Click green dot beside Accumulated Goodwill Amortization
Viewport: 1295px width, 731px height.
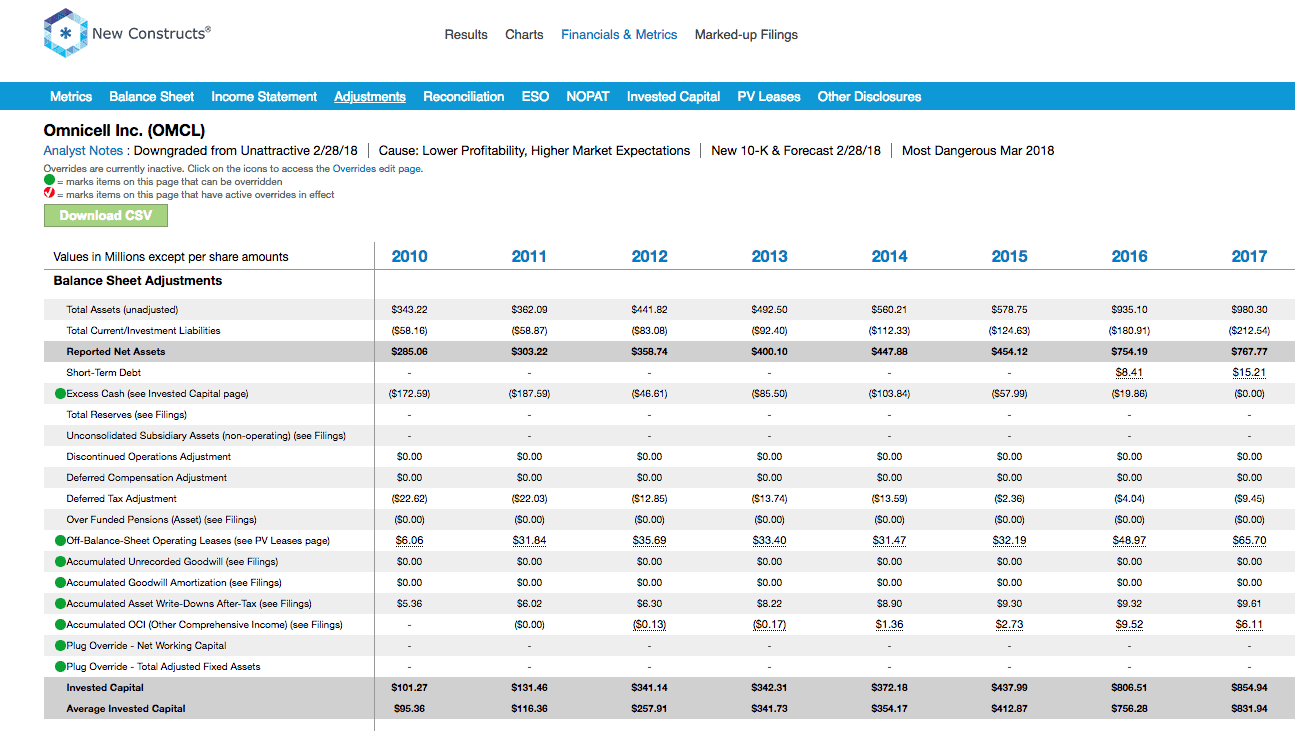pos(60,583)
